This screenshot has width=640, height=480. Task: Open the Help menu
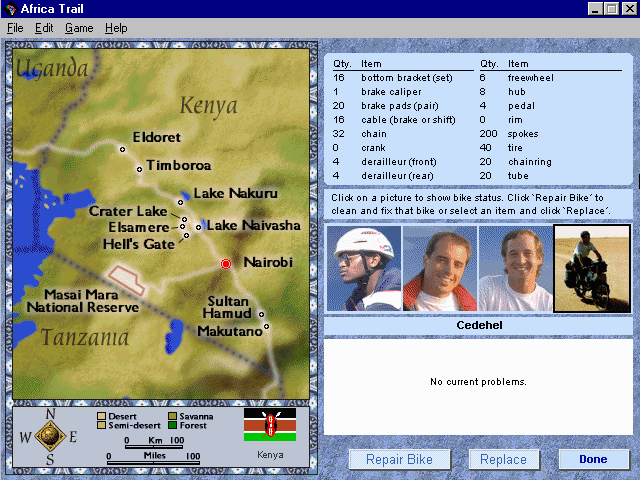[x=116, y=28]
